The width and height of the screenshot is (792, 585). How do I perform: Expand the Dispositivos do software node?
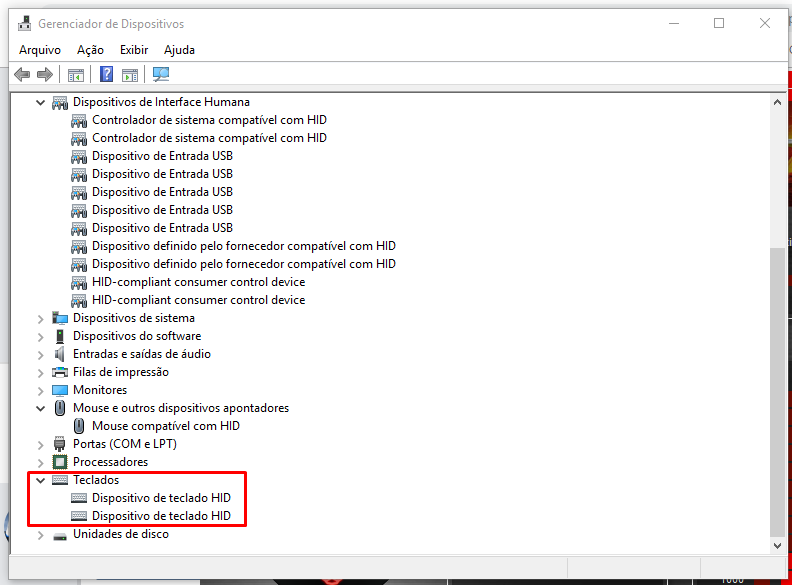click(40, 337)
